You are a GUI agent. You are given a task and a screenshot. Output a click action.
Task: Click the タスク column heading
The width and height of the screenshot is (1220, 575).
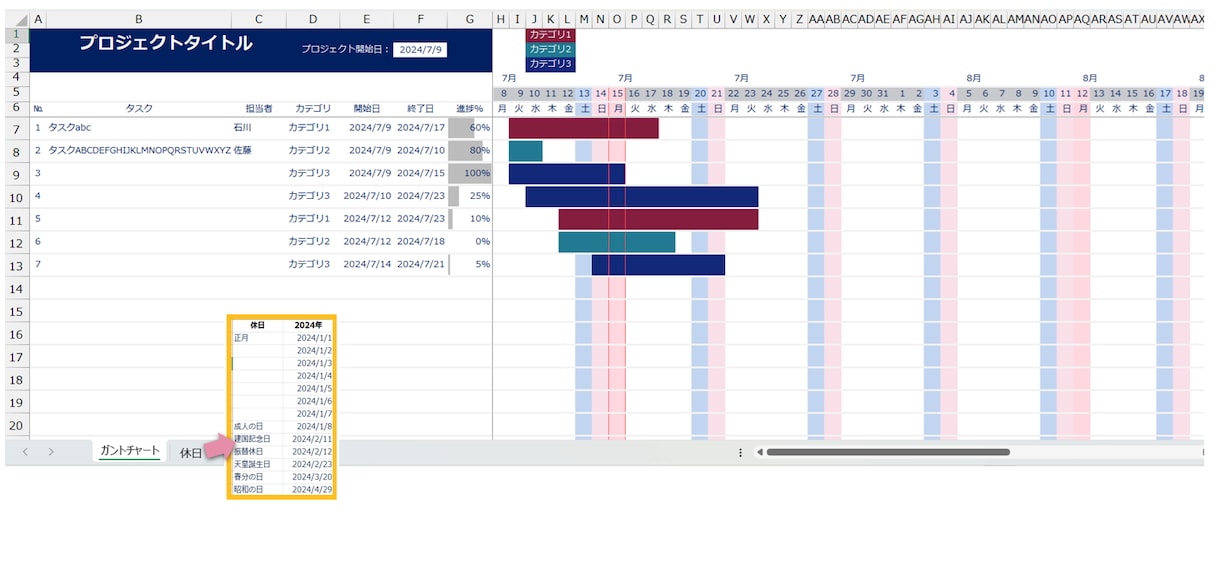tap(139, 108)
